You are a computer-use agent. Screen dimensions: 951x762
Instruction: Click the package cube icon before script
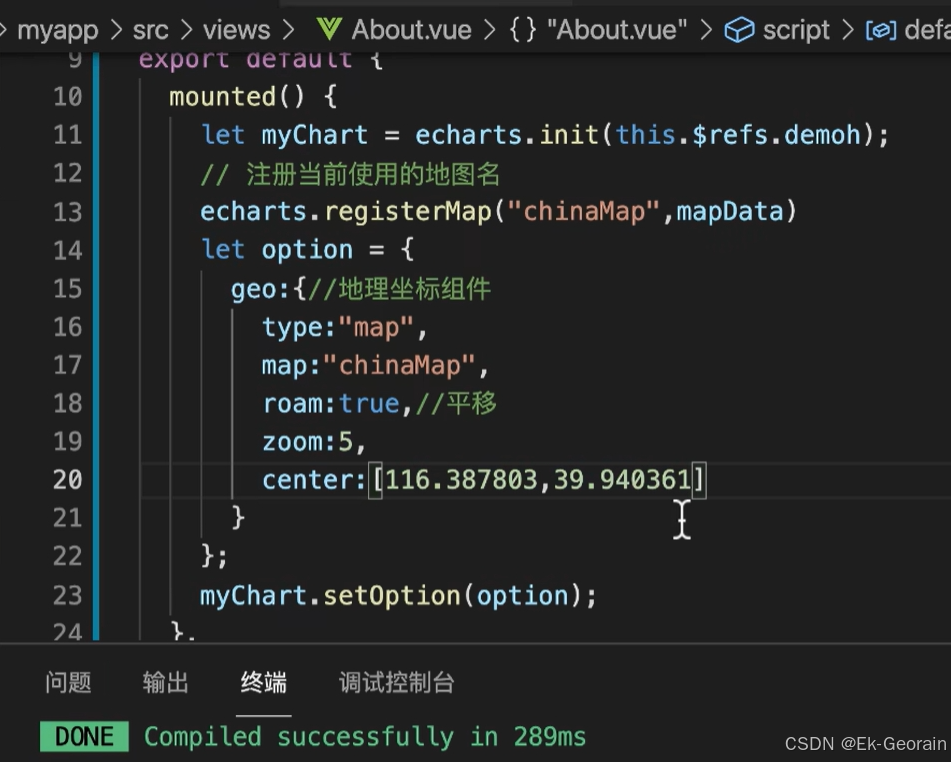click(740, 29)
